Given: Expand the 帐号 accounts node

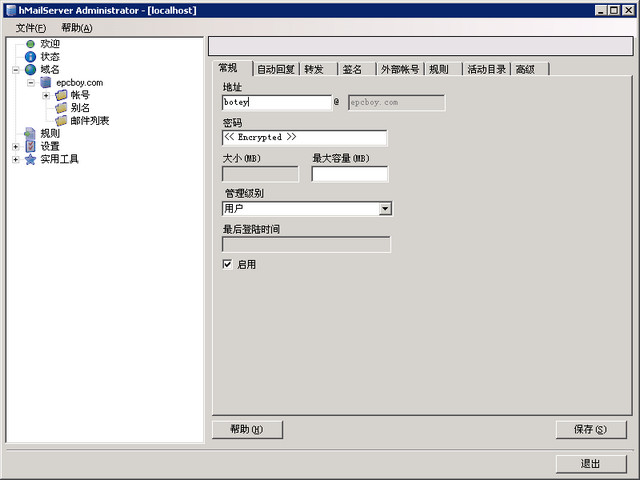Looking at the screenshot, I should 46,96.
